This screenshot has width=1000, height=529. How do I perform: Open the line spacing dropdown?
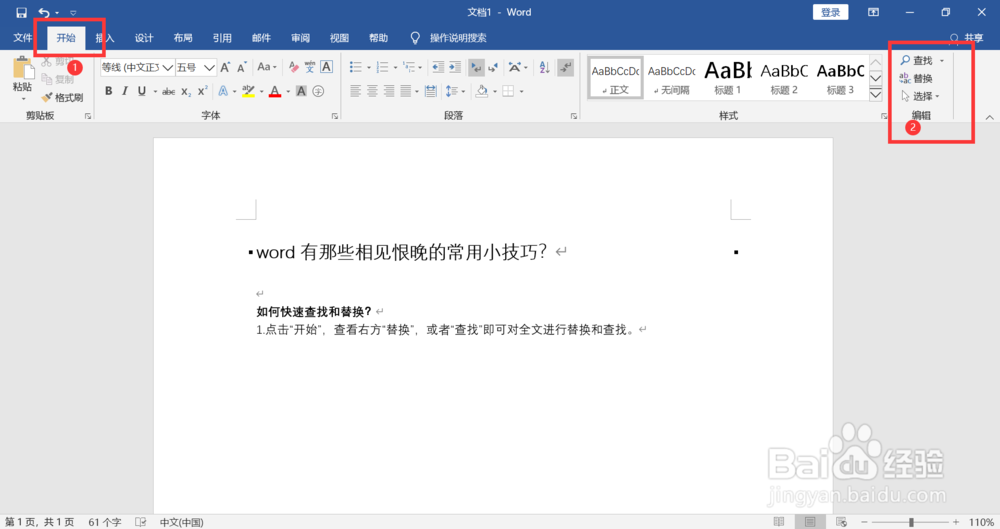453,91
